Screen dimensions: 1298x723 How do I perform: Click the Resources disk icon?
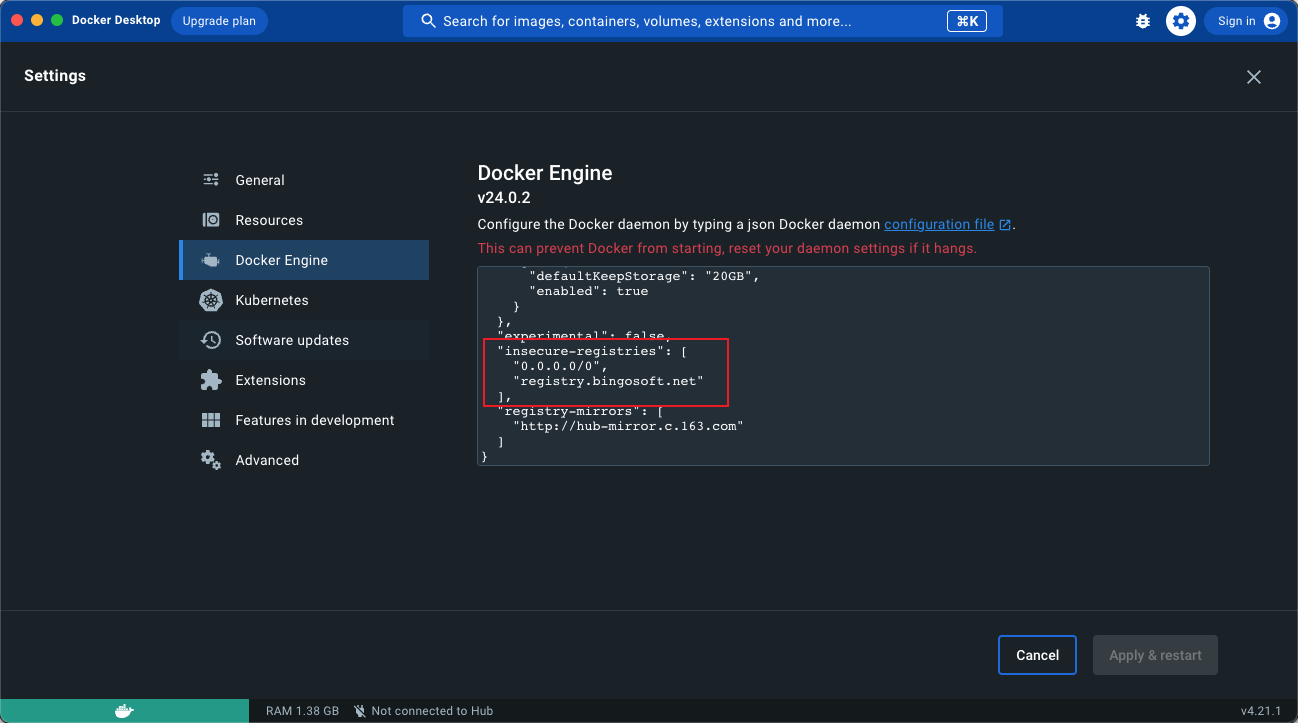211,220
